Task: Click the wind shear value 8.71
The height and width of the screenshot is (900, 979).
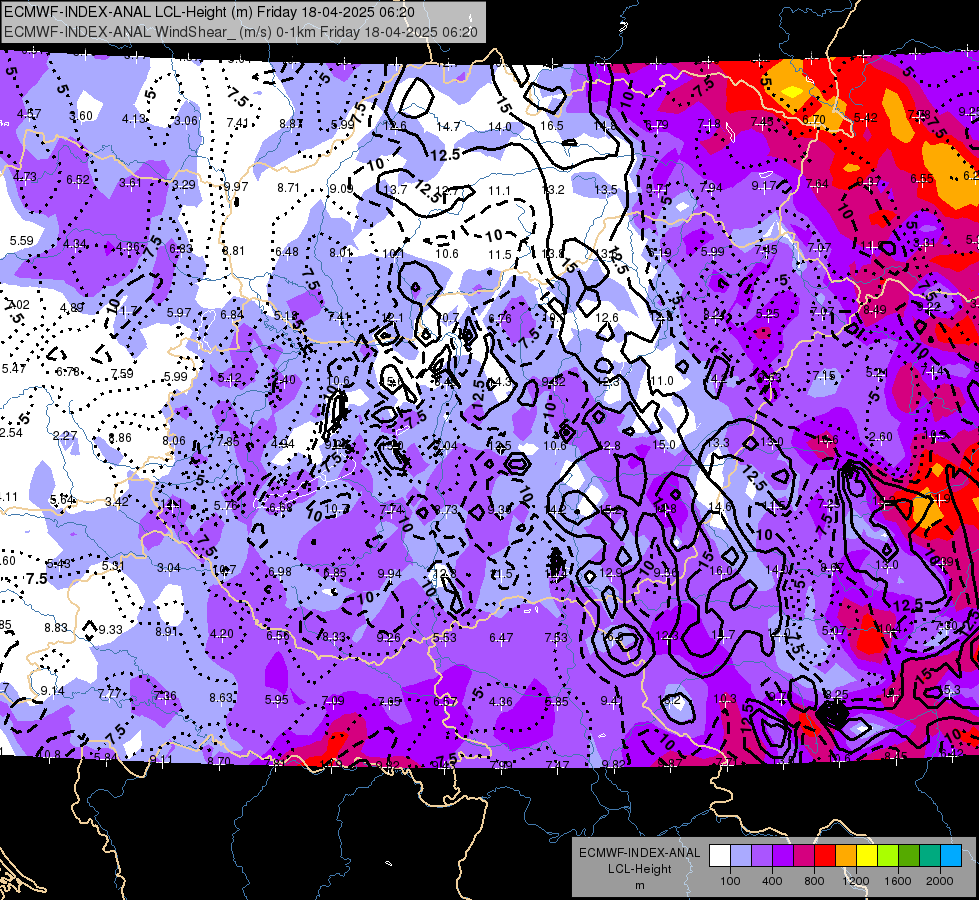Action: click(x=289, y=187)
